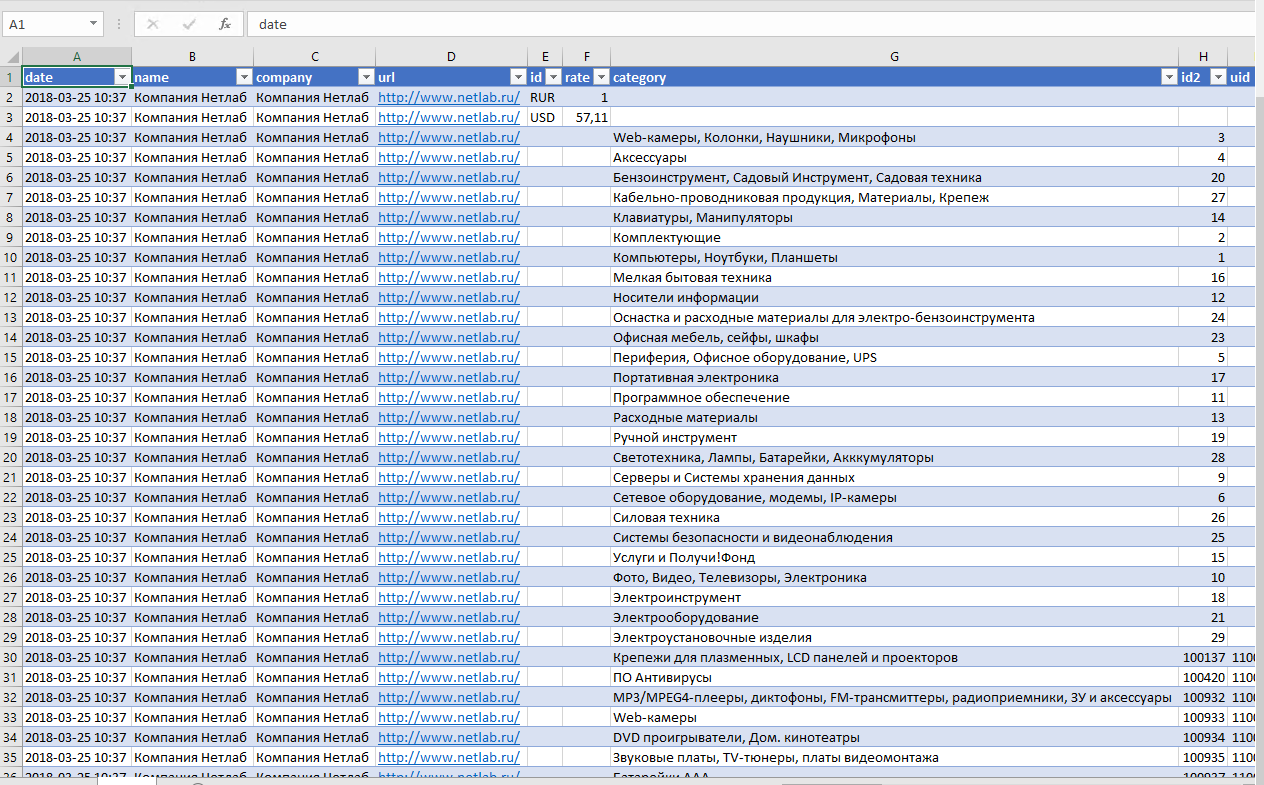Click the select-all corner triangle
This screenshot has width=1264, height=785.
[x=11, y=57]
